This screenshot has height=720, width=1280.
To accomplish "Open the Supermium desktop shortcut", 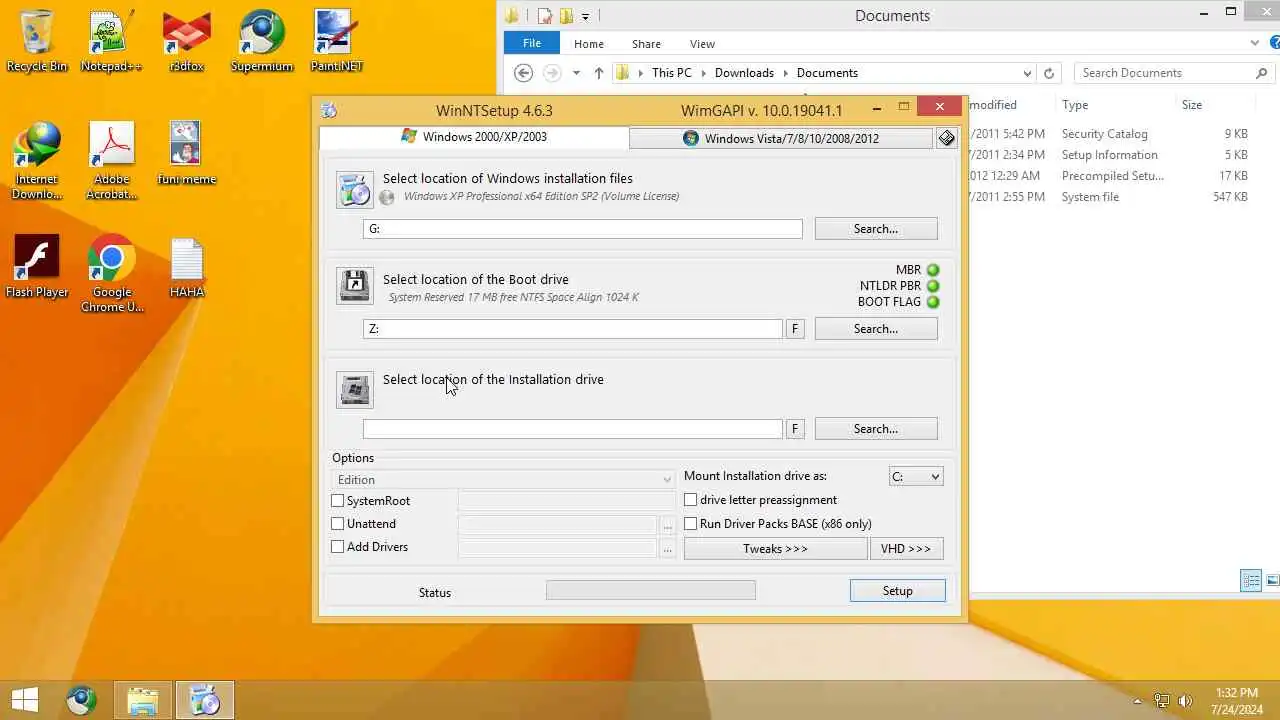I will (x=262, y=41).
